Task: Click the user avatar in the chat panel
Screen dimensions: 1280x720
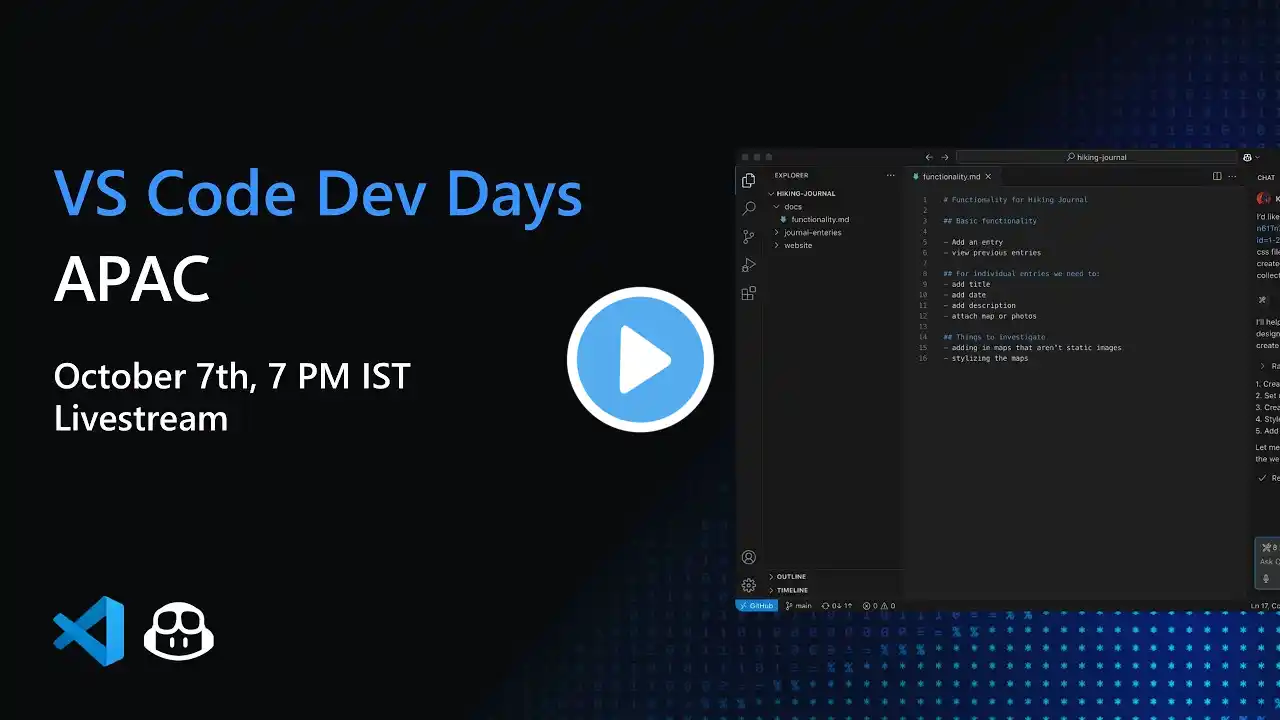Action: 1264,199
